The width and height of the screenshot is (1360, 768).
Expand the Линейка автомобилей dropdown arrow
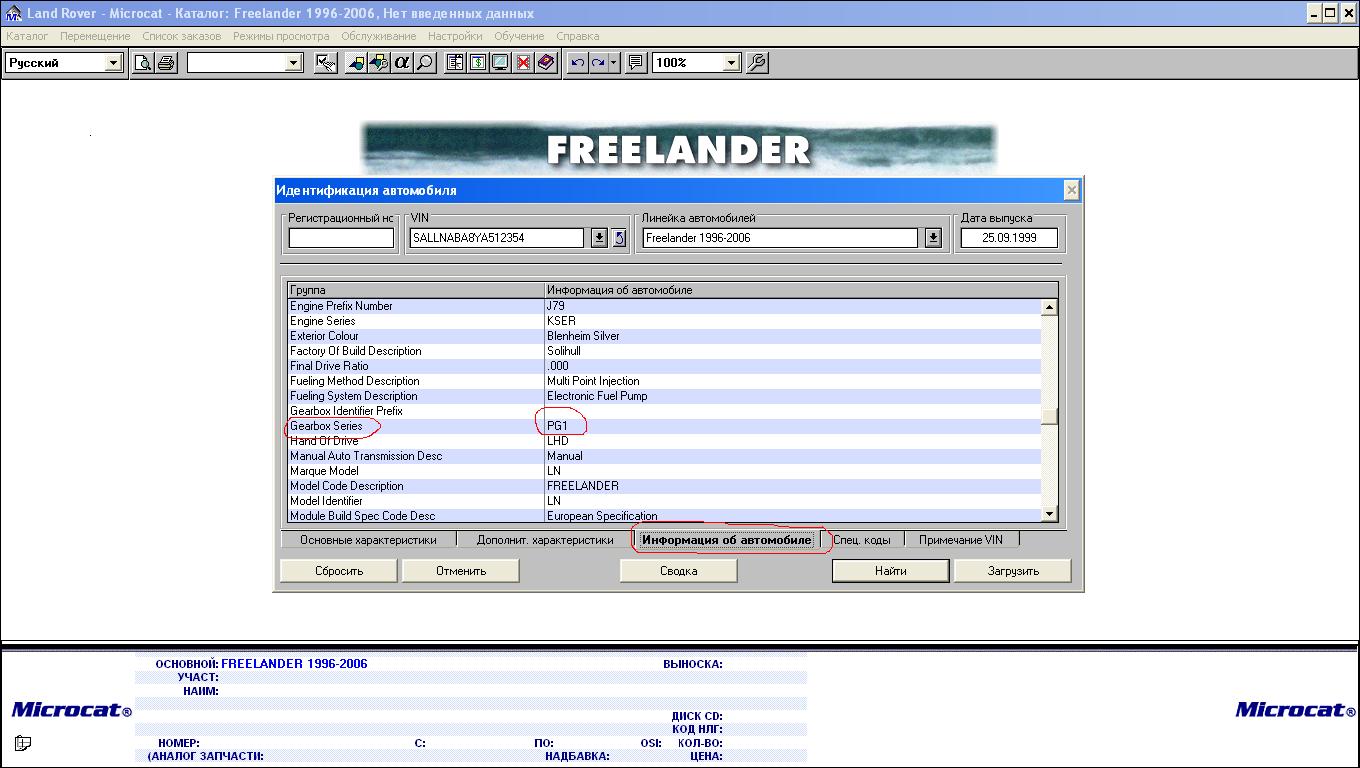click(933, 238)
